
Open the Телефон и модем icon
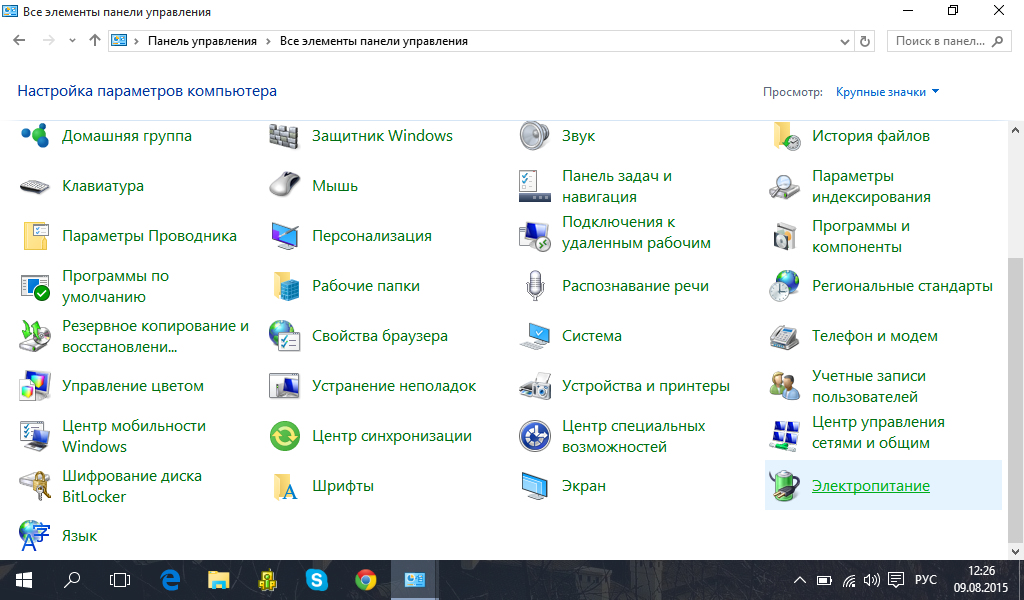point(784,336)
